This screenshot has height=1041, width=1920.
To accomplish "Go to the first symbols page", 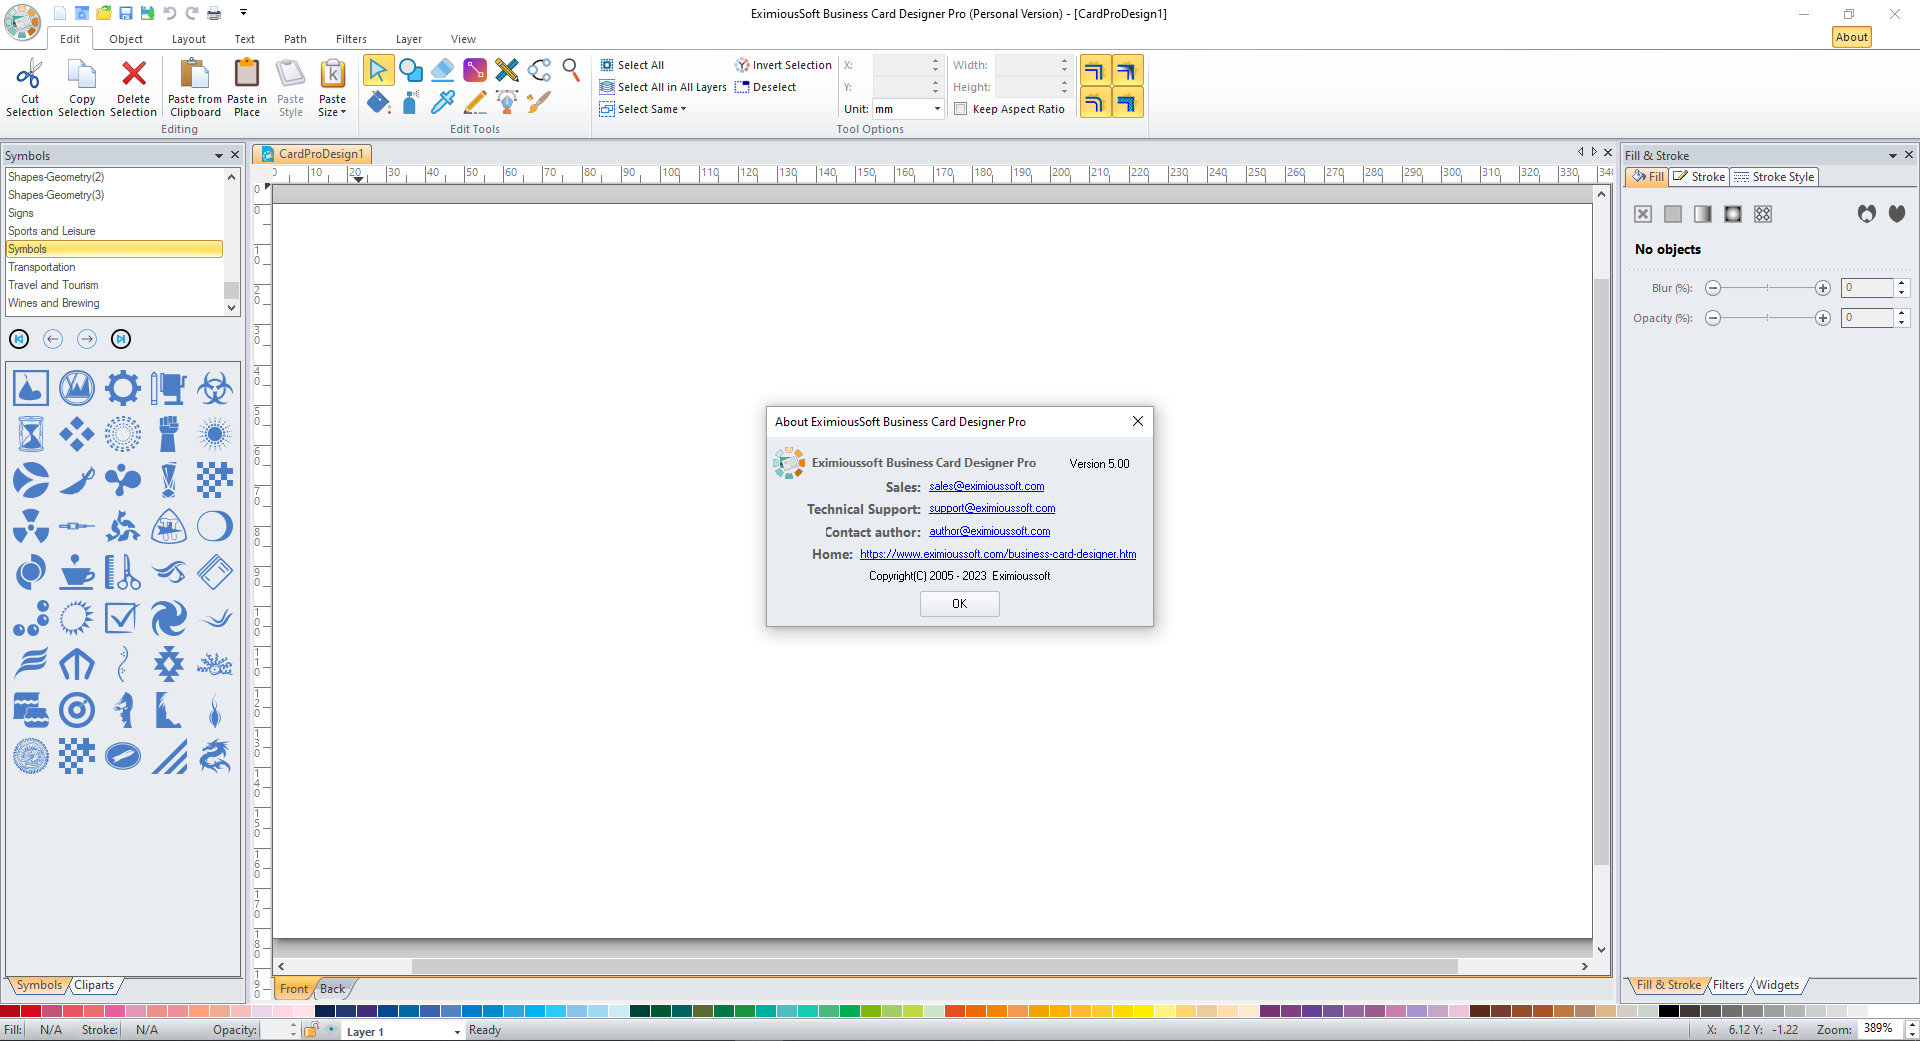I will 19,339.
